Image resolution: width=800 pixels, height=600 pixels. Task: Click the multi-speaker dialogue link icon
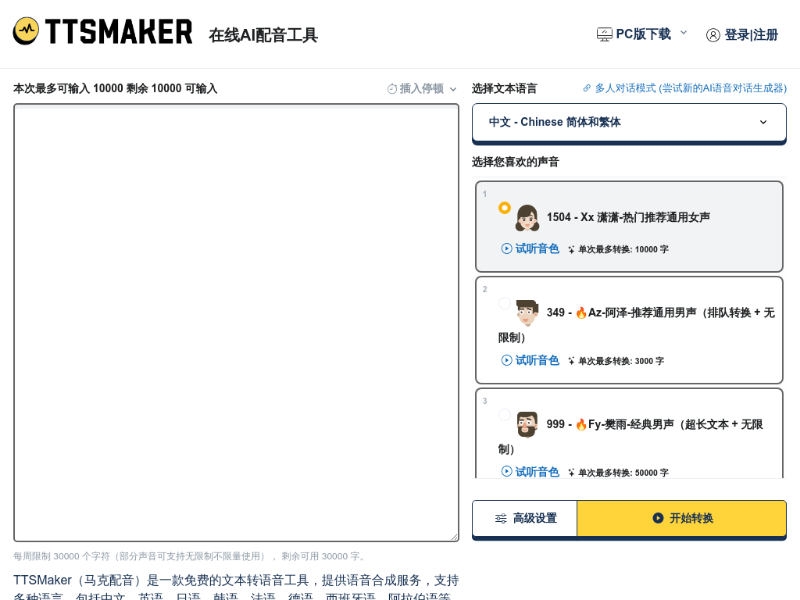(587, 88)
